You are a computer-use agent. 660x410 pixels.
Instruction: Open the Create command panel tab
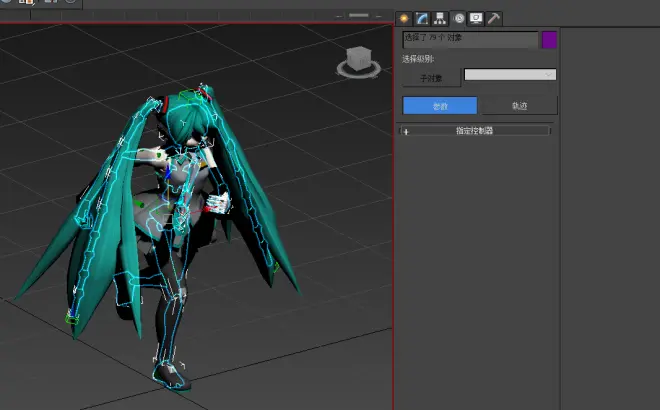(404, 19)
